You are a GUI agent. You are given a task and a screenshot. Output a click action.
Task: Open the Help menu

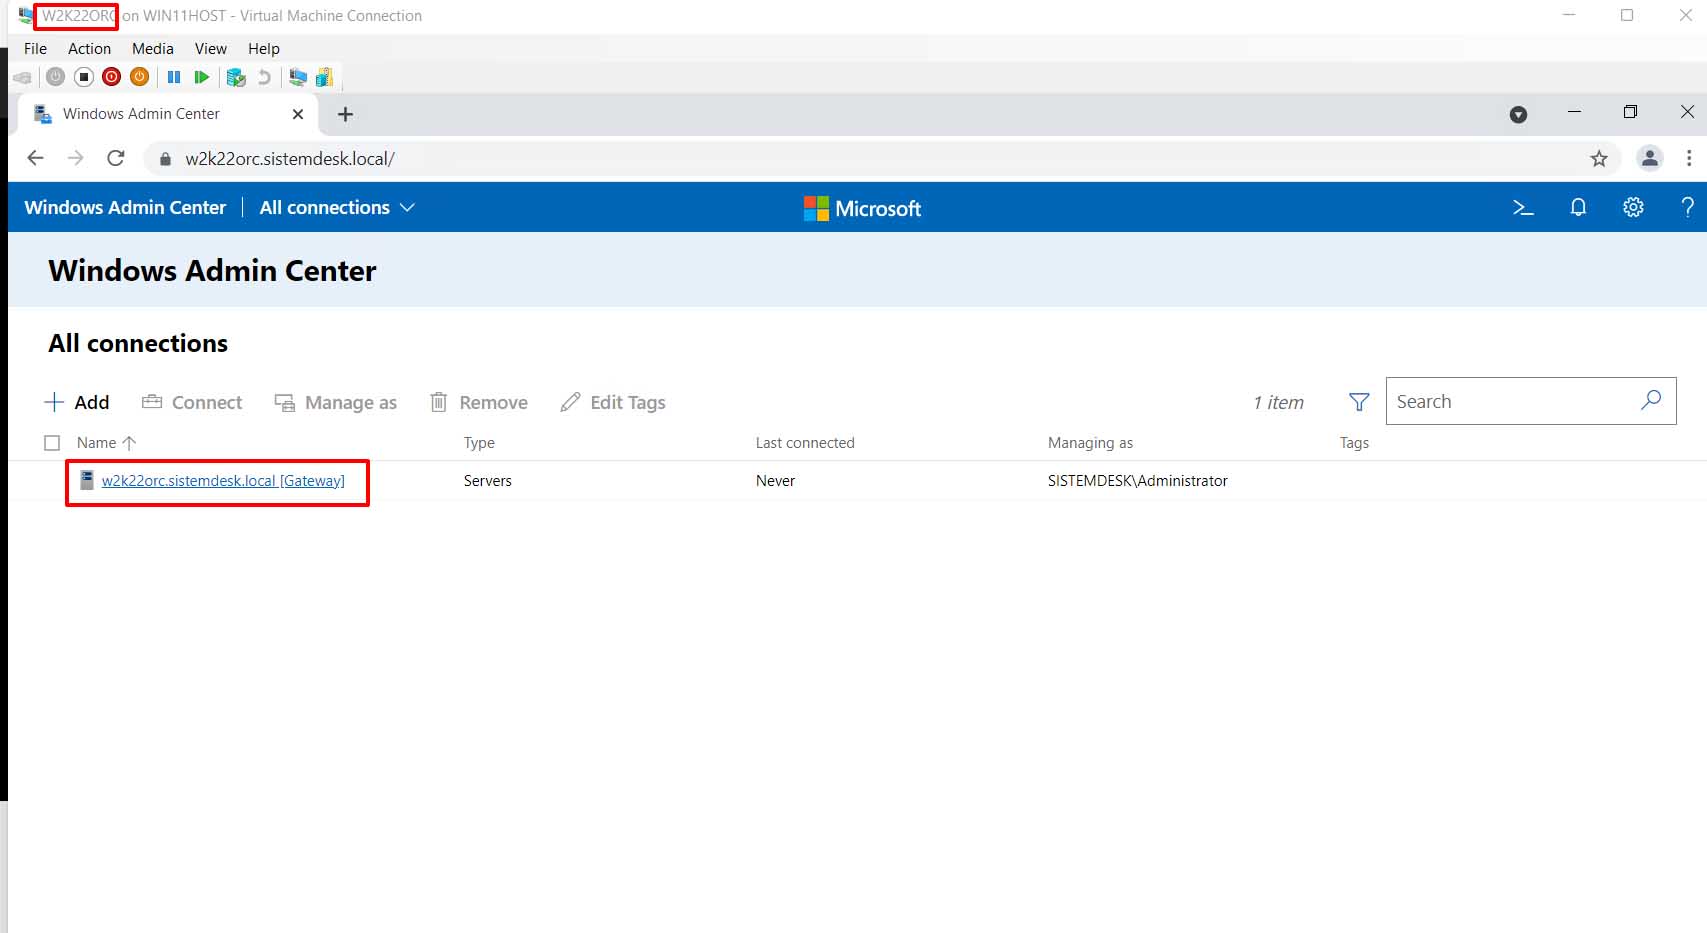(x=264, y=48)
